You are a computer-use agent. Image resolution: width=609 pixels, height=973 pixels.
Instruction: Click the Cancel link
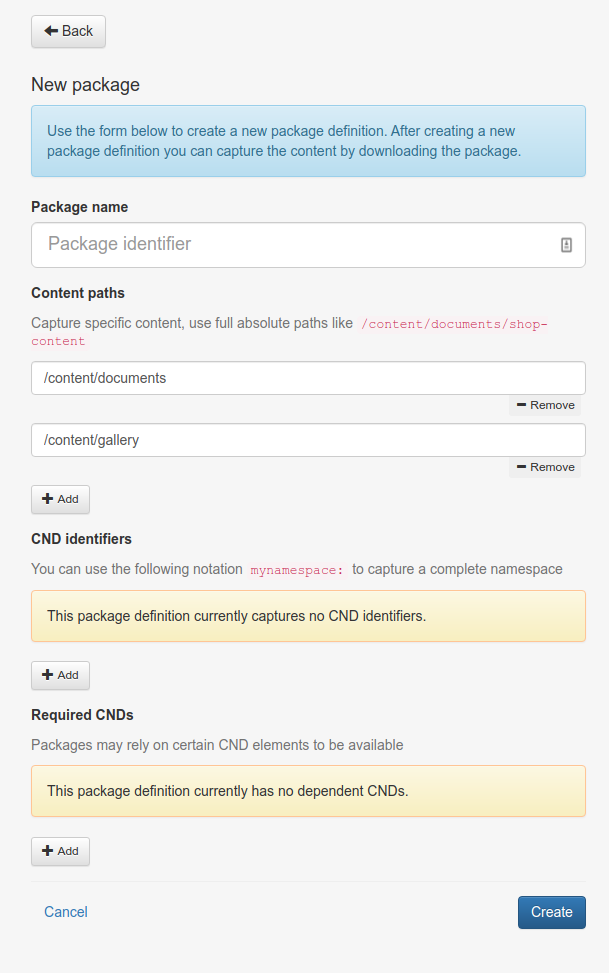(x=66, y=912)
